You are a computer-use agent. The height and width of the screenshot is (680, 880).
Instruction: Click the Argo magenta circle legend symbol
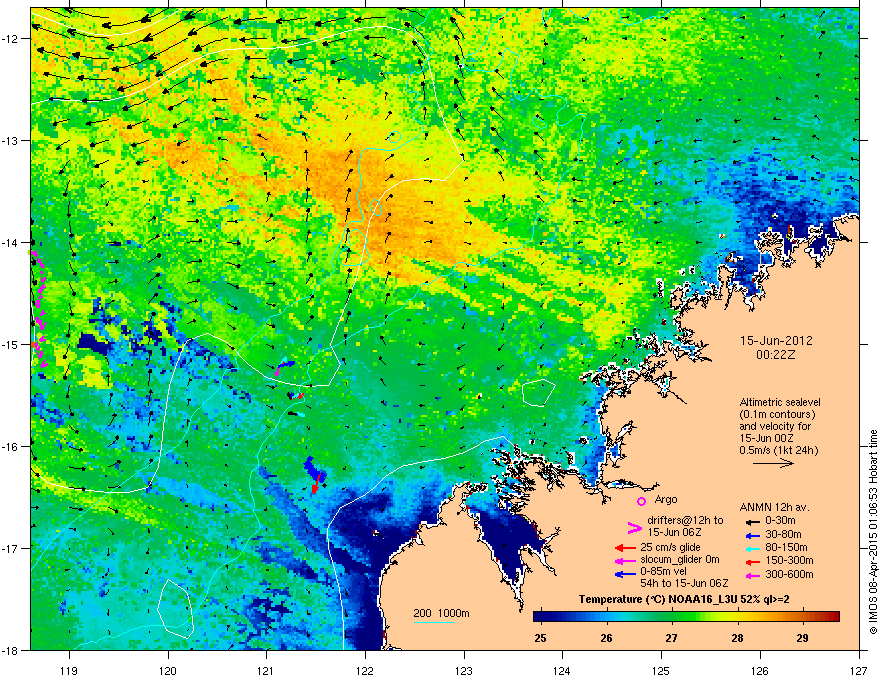point(641,501)
